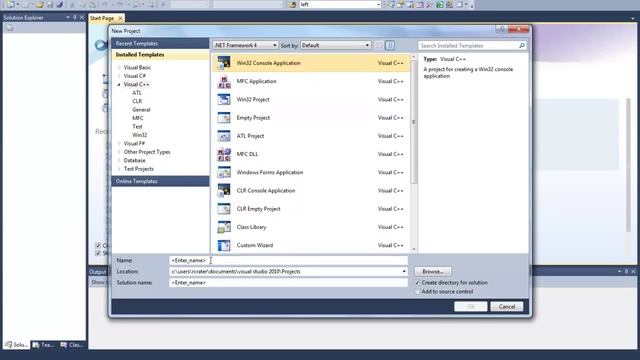This screenshot has width=640, height=360.
Task: Choose the CLR Empty Project icon
Action: [224, 209]
